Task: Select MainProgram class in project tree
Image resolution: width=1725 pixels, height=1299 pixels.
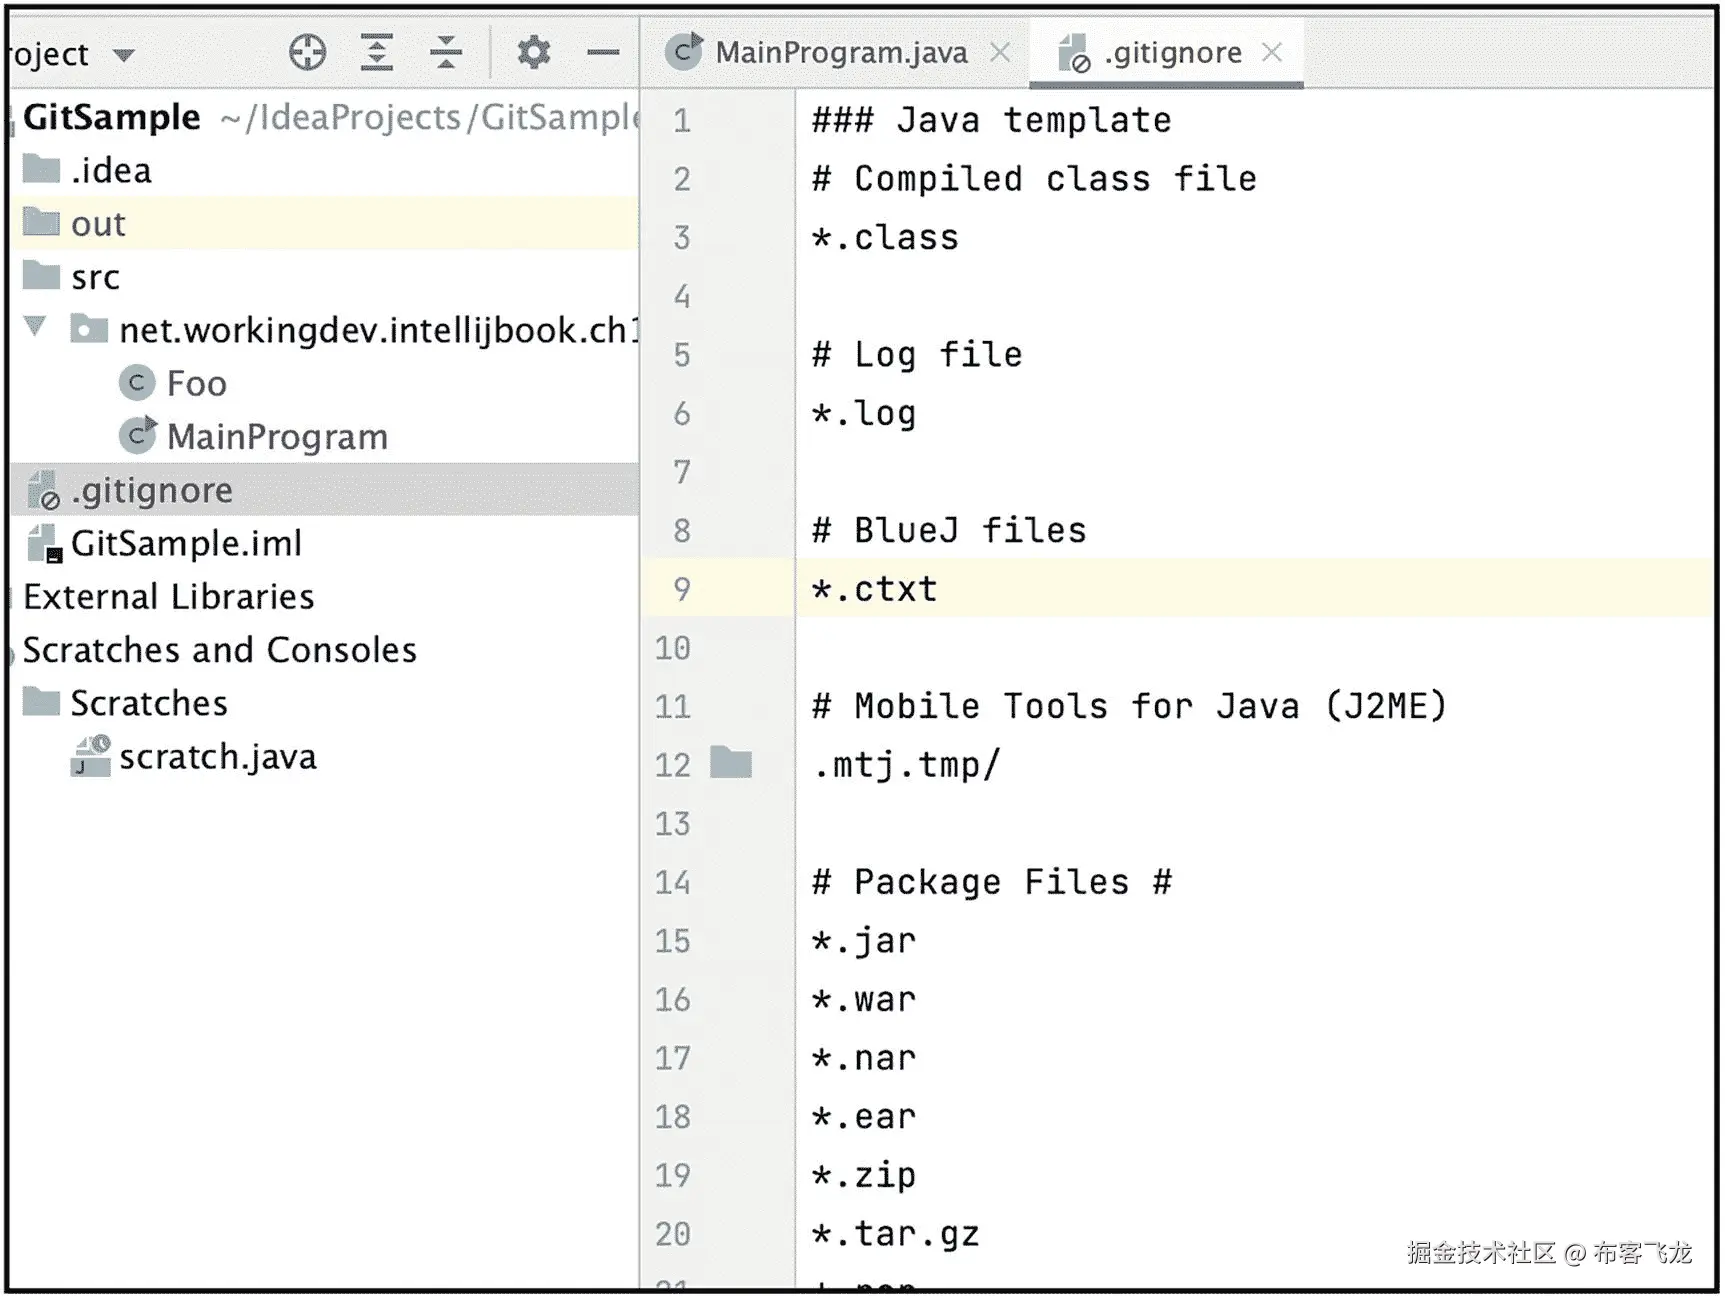Action: coord(277,437)
